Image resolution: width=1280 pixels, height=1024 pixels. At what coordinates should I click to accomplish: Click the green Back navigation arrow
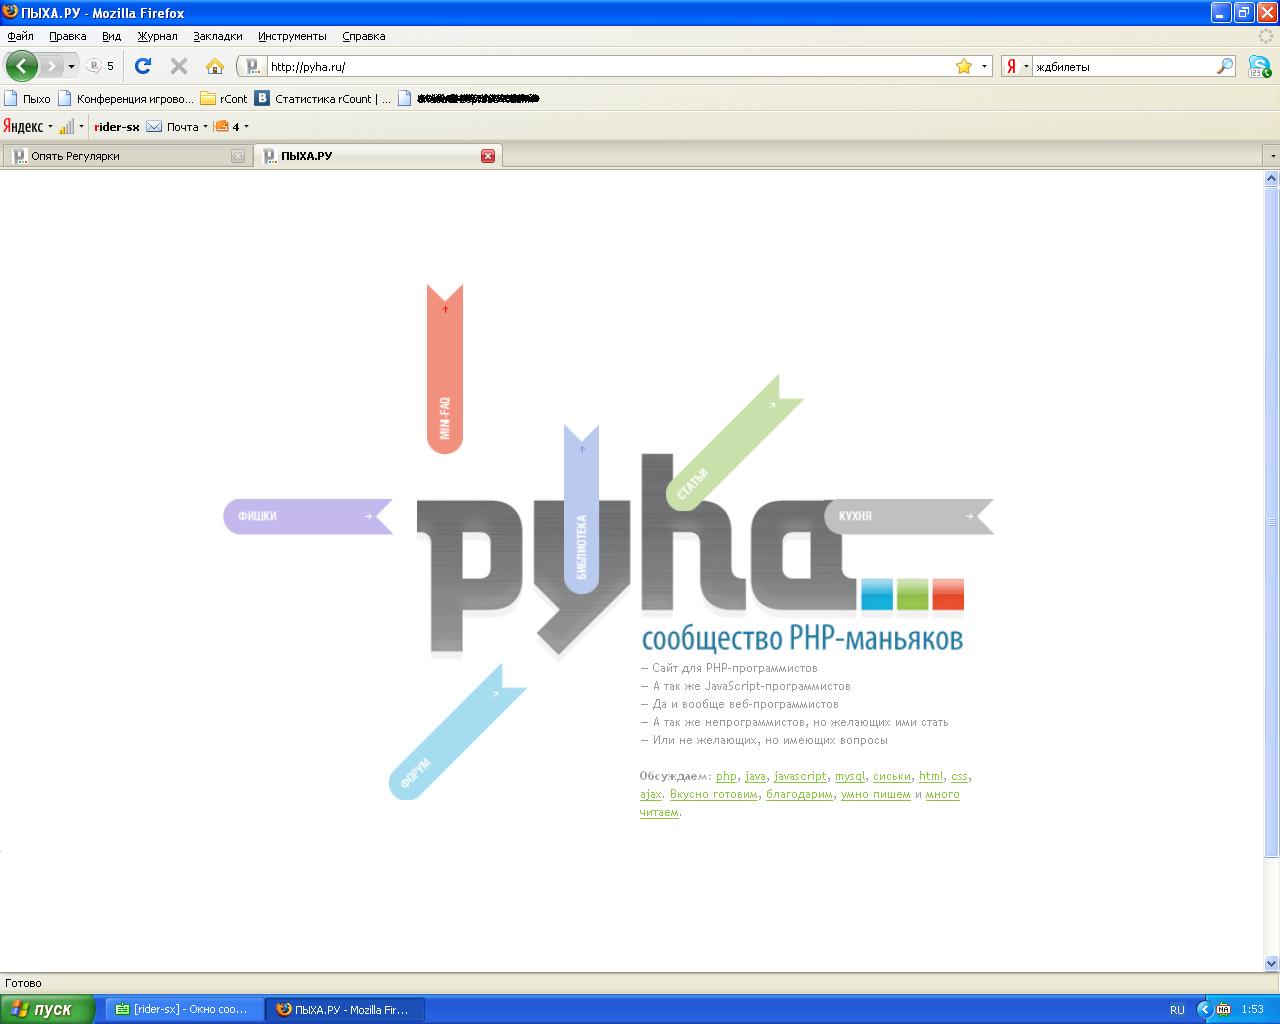tap(21, 66)
